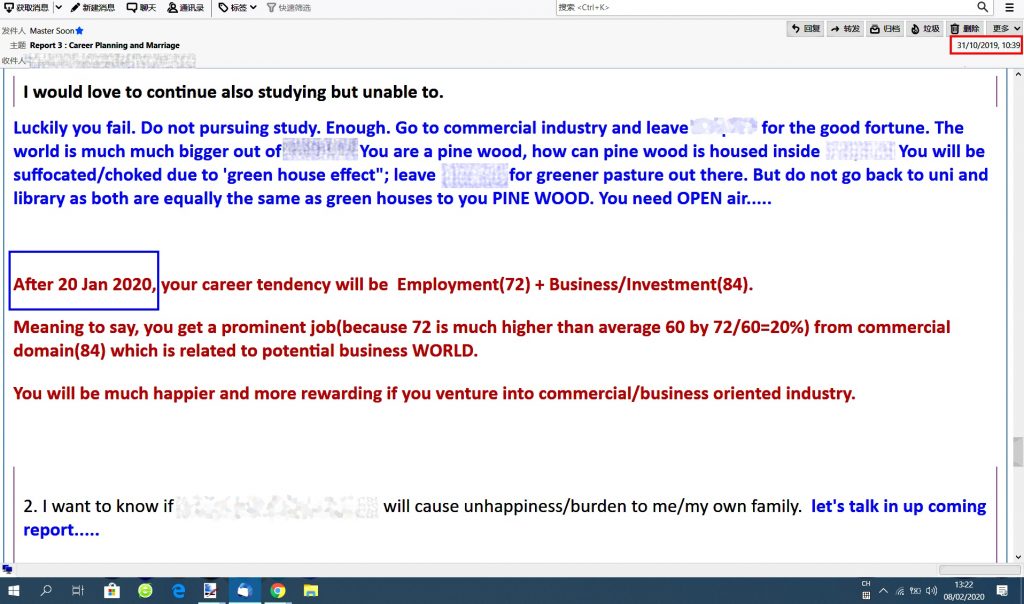
Task: Open the 聊天 chat button
Action: (141, 7)
